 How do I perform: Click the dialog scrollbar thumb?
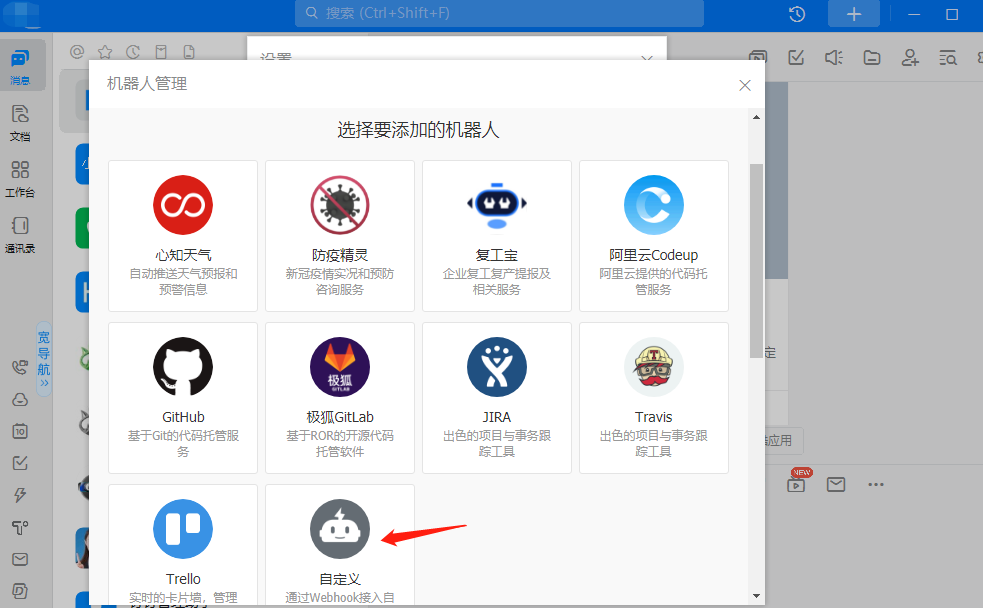(756, 261)
